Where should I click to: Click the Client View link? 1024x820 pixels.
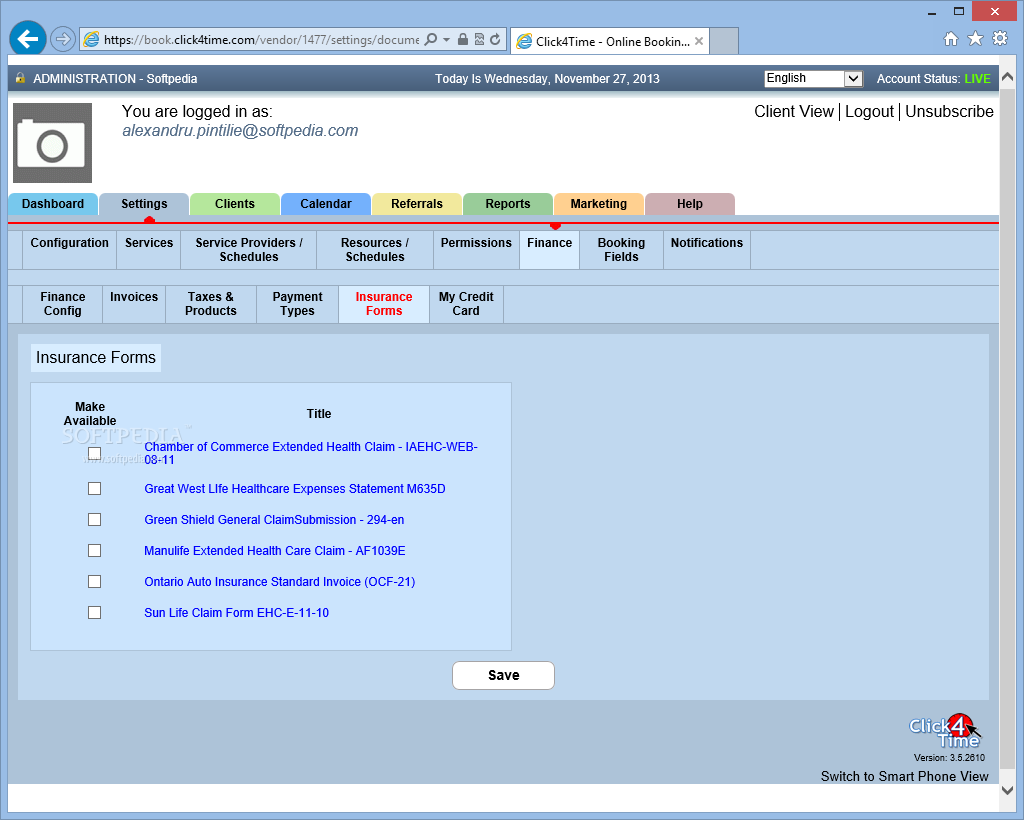click(793, 112)
